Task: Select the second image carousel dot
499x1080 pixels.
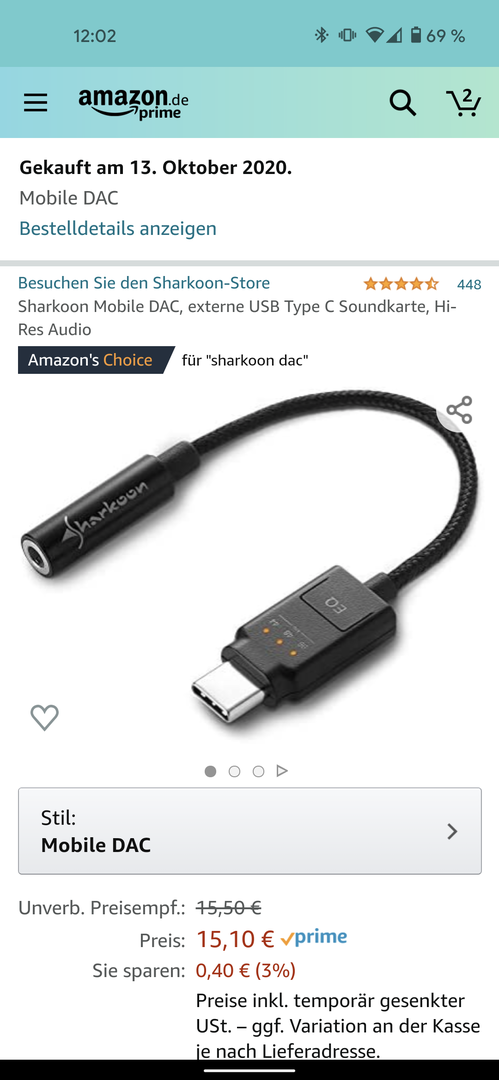Action: pos(234,771)
